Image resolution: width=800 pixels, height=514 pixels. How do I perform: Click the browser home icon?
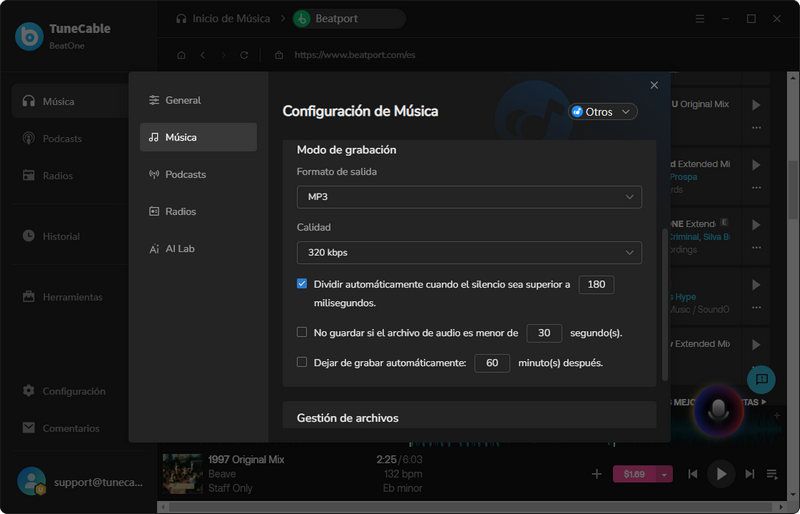coord(181,55)
